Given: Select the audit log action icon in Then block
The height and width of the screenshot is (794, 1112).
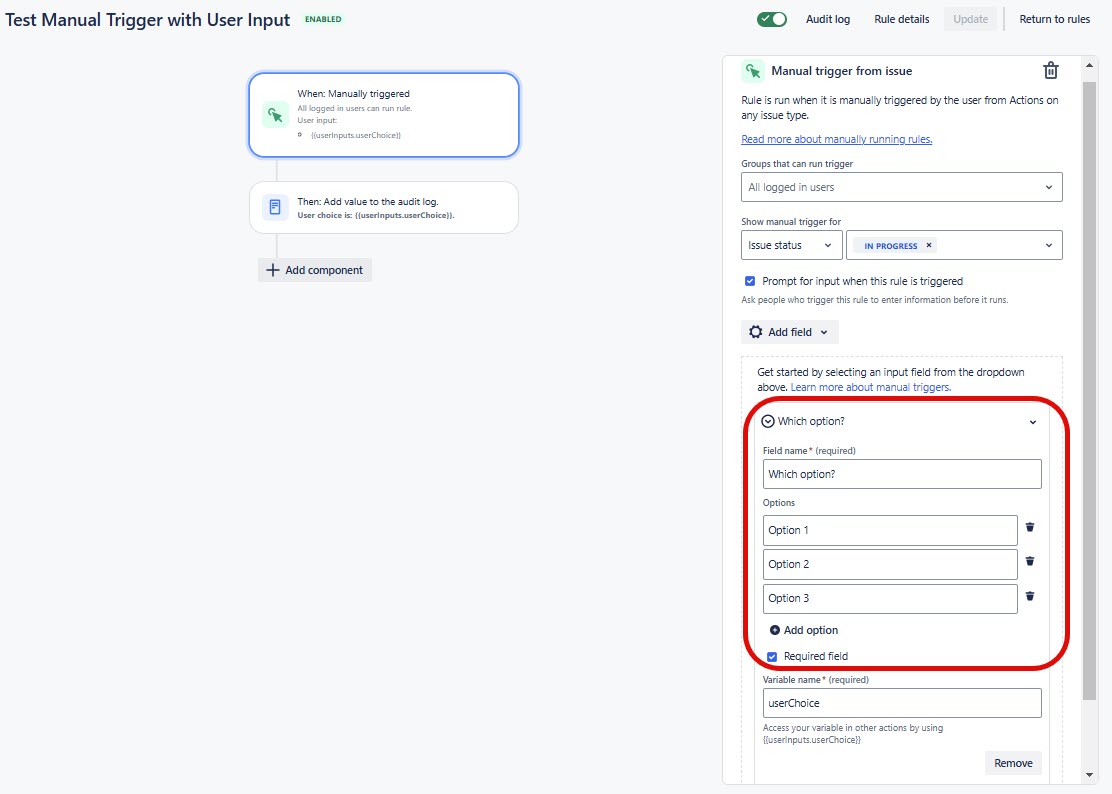Looking at the screenshot, I should pos(274,206).
